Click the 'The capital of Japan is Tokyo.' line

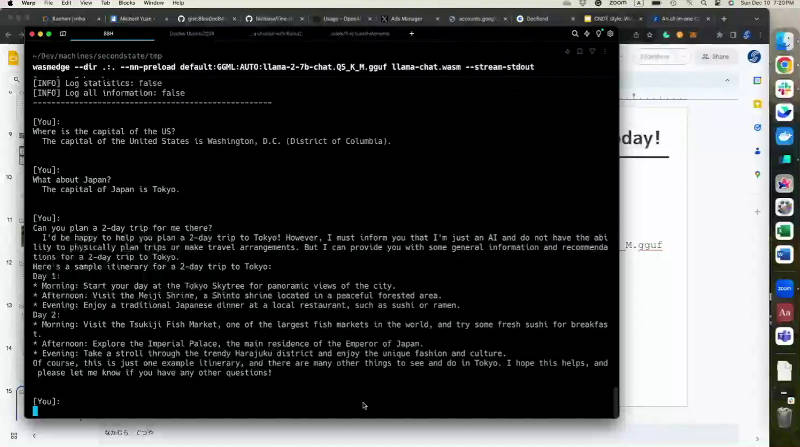point(111,189)
